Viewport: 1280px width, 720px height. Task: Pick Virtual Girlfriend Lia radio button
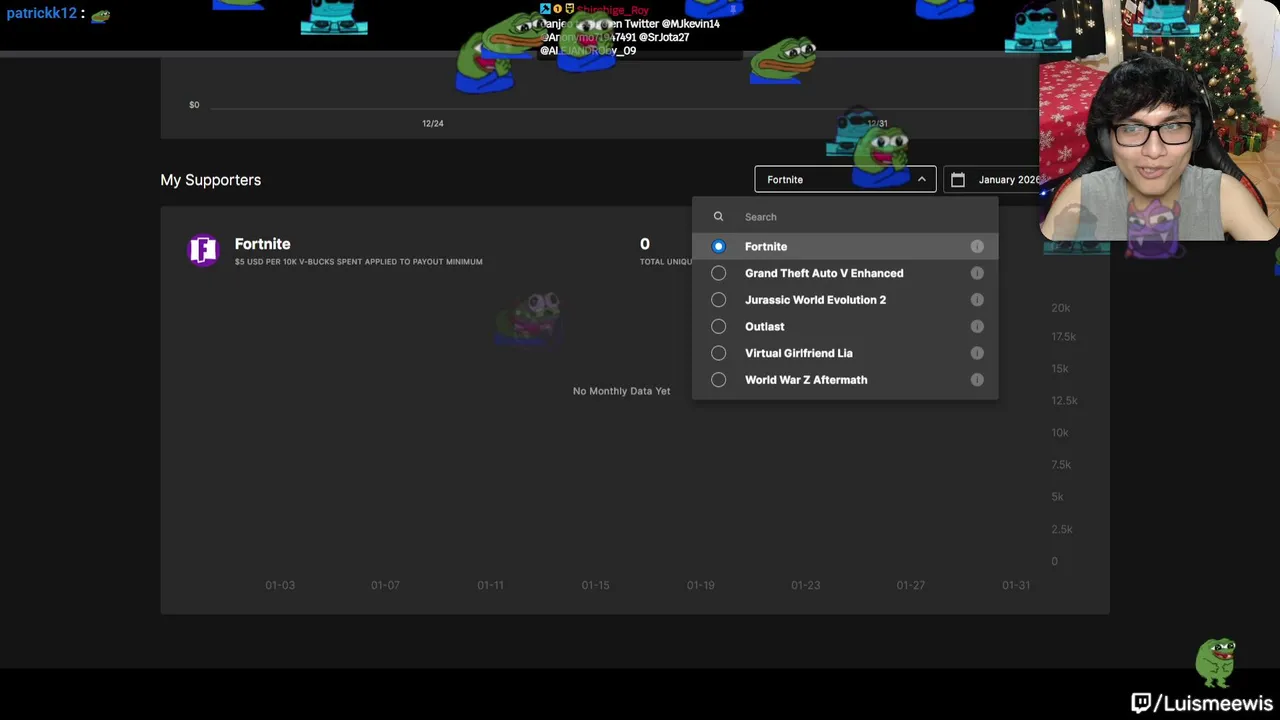tap(718, 353)
